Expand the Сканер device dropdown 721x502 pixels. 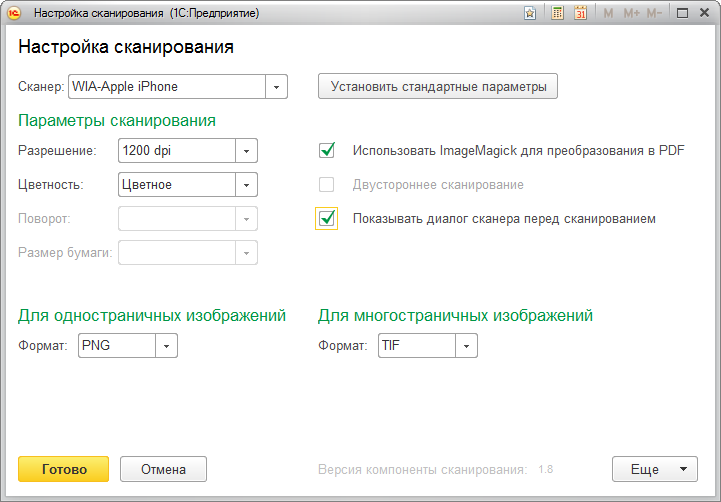coord(276,87)
